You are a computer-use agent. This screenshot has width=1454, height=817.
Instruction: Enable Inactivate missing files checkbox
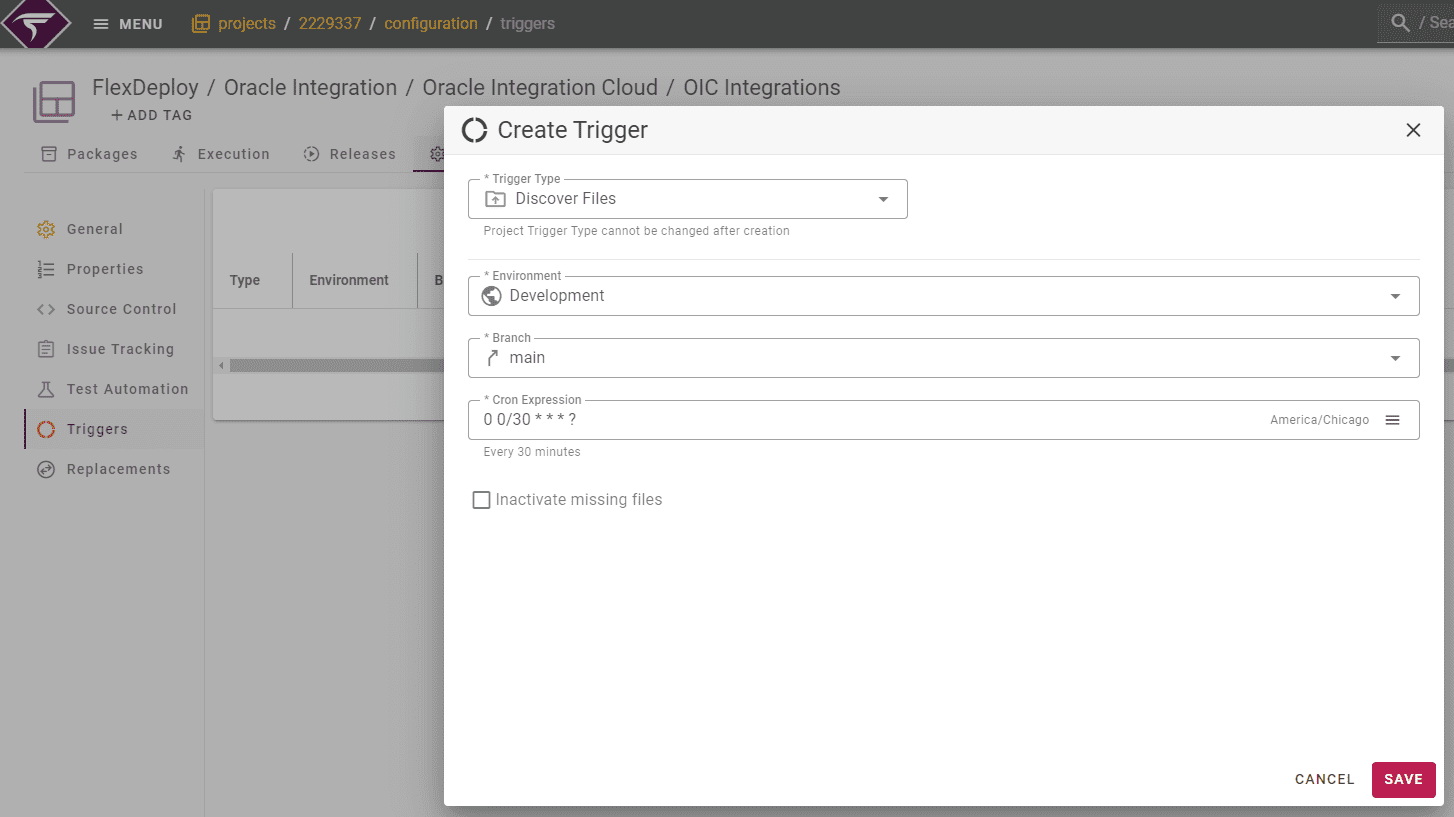click(481, 500)
